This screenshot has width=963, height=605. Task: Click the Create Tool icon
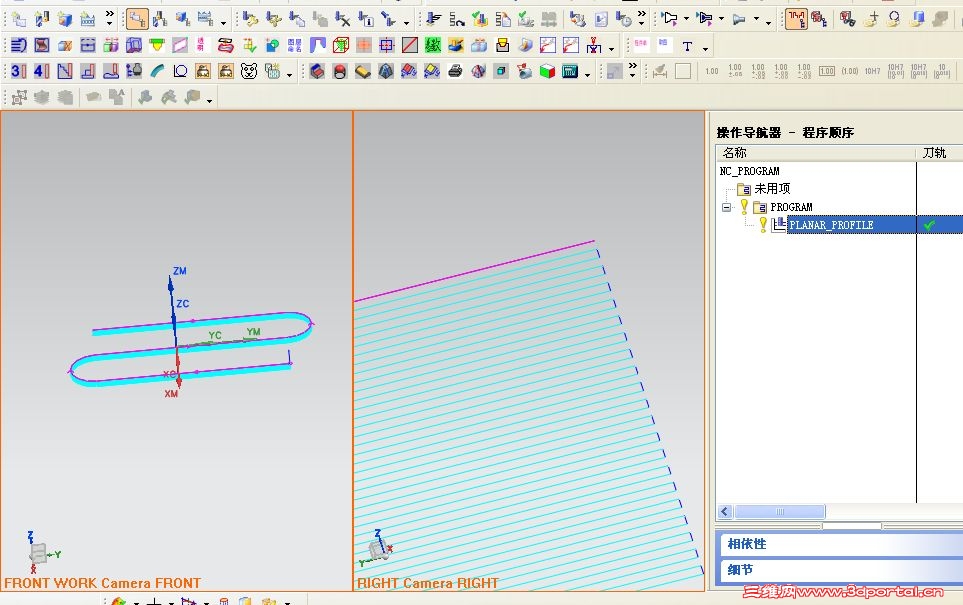pos(42,20)
